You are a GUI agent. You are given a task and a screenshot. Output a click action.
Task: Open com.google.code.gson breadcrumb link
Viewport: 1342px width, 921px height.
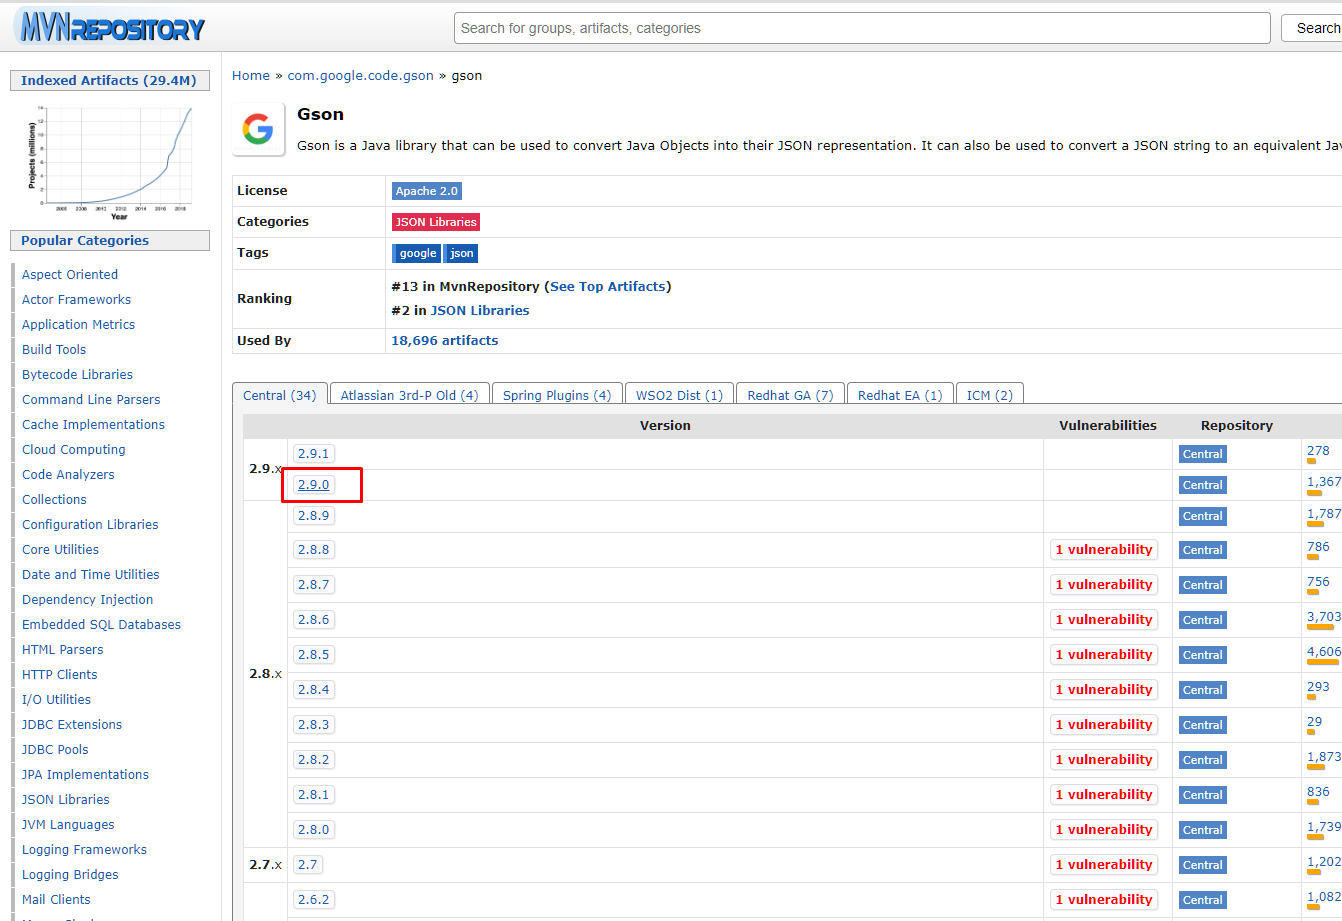click(360, 75)
